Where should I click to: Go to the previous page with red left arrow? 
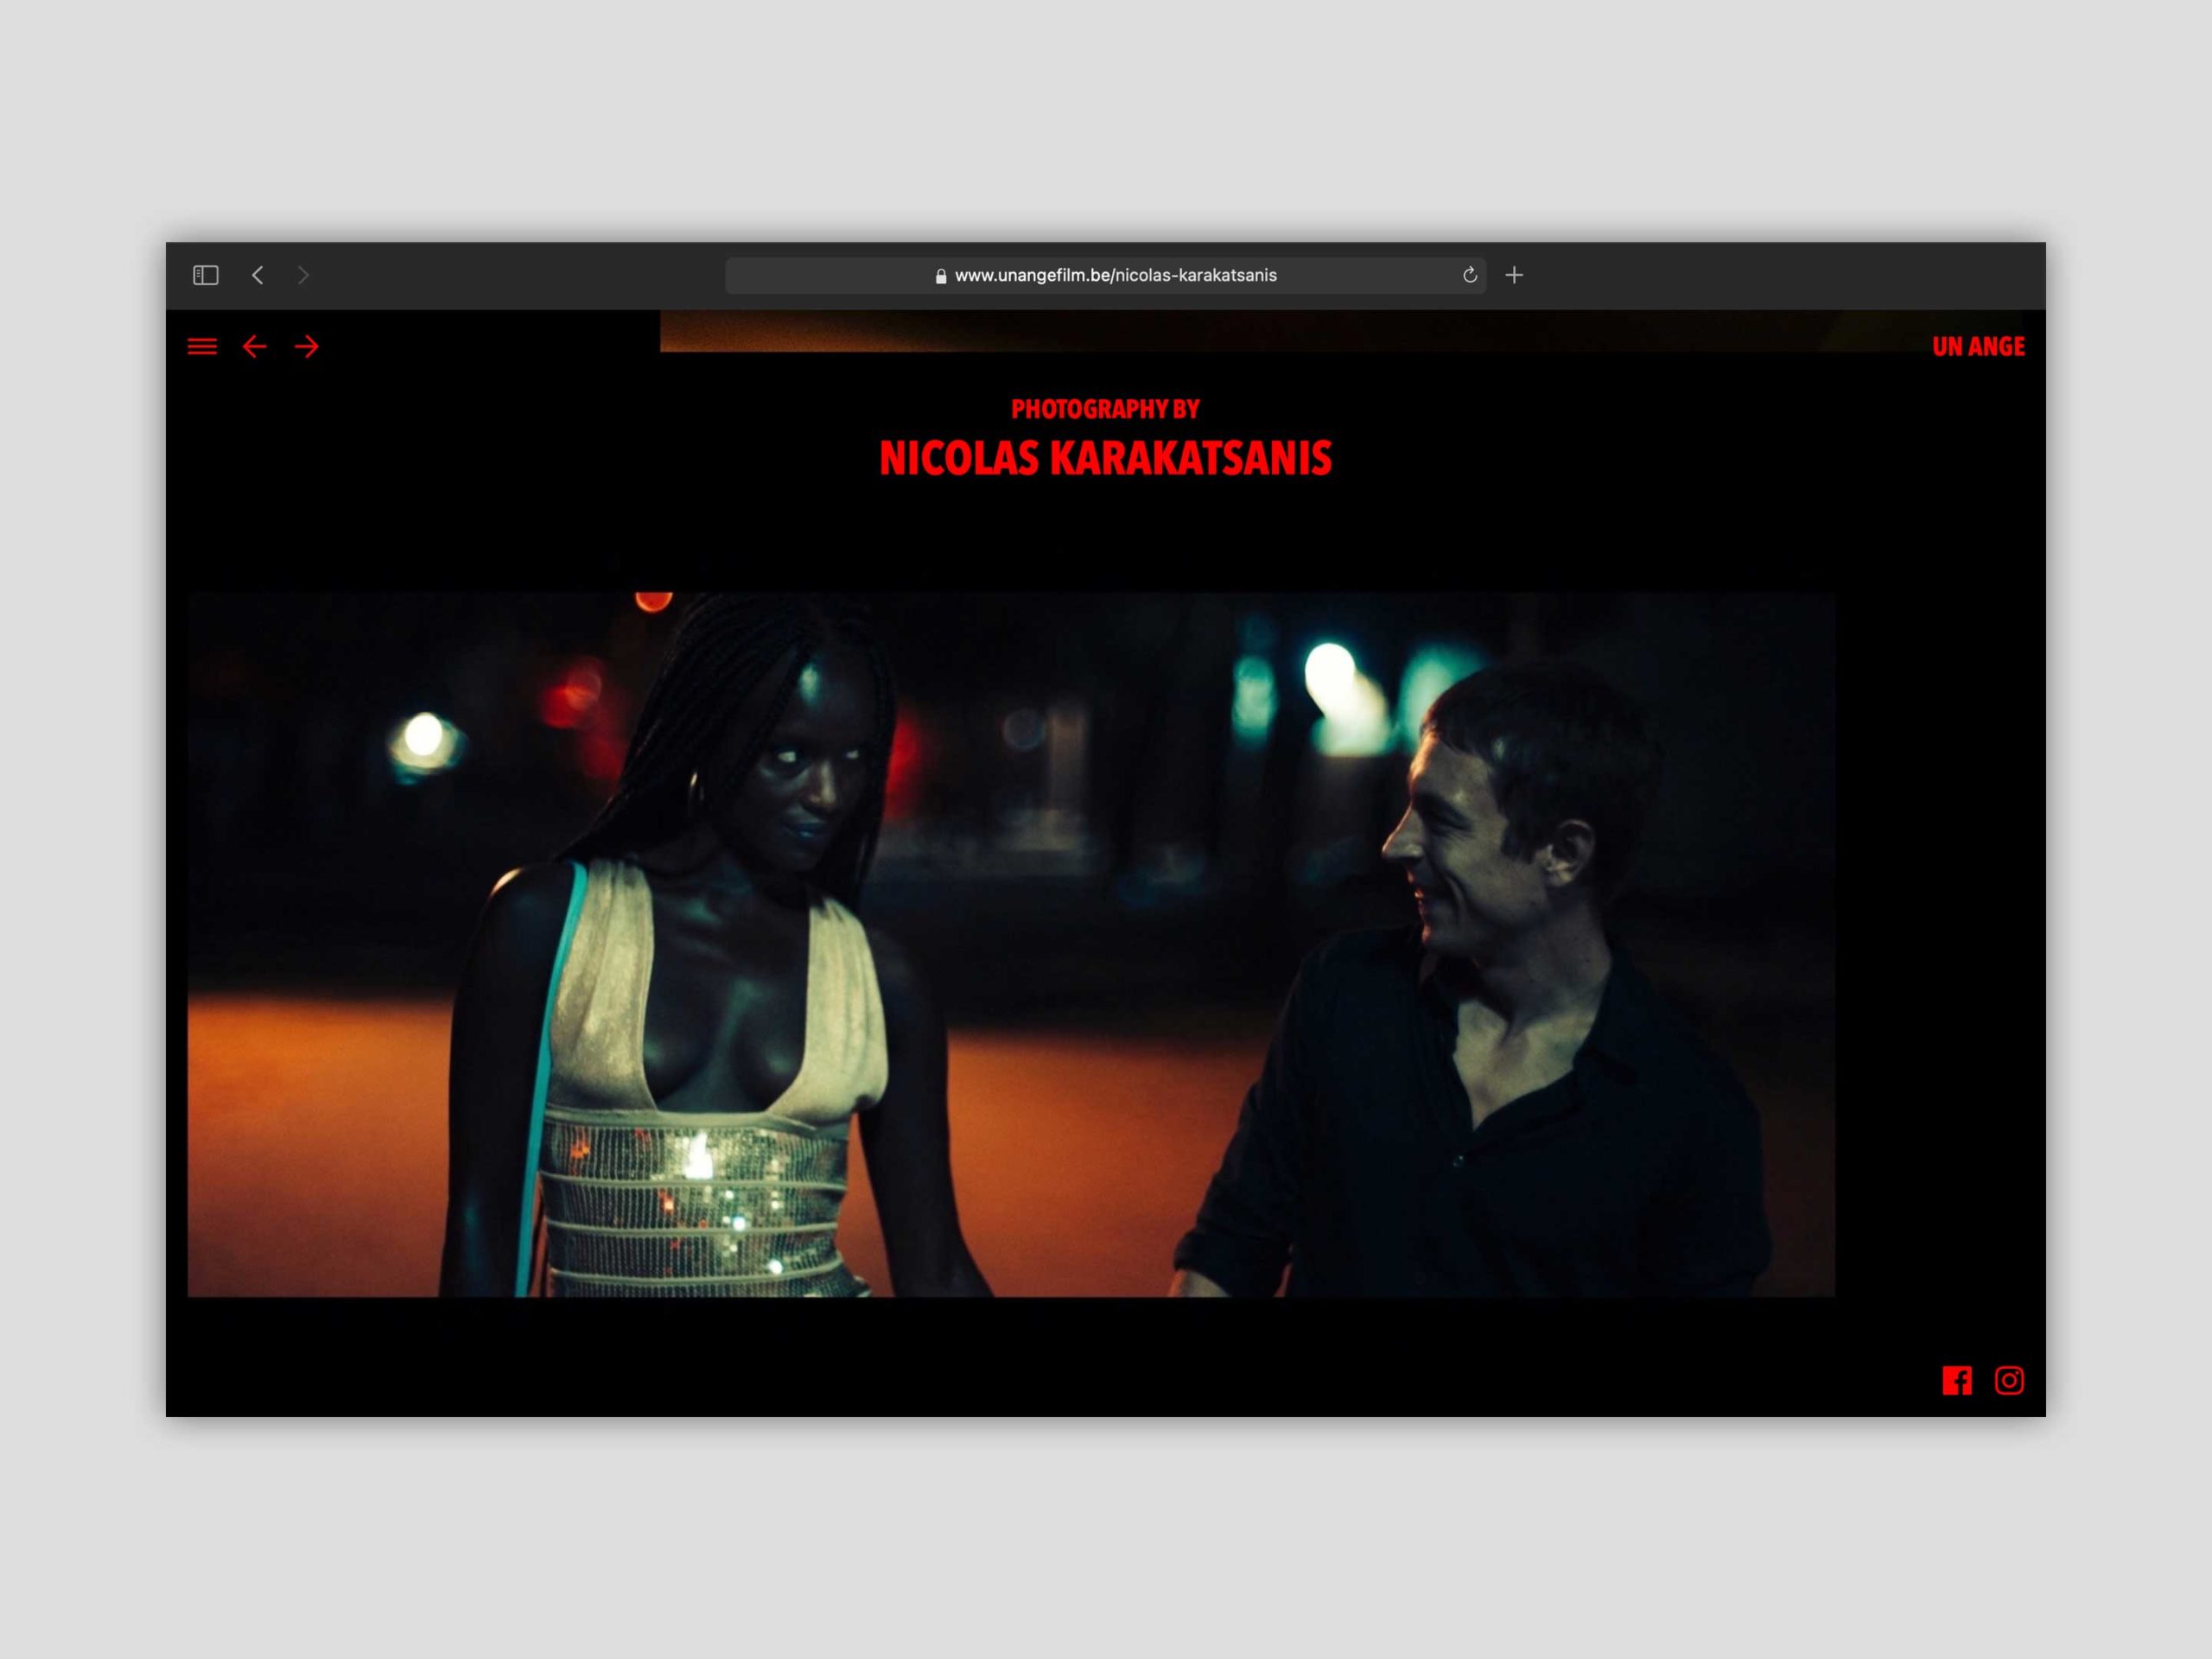tap(254, 346)
